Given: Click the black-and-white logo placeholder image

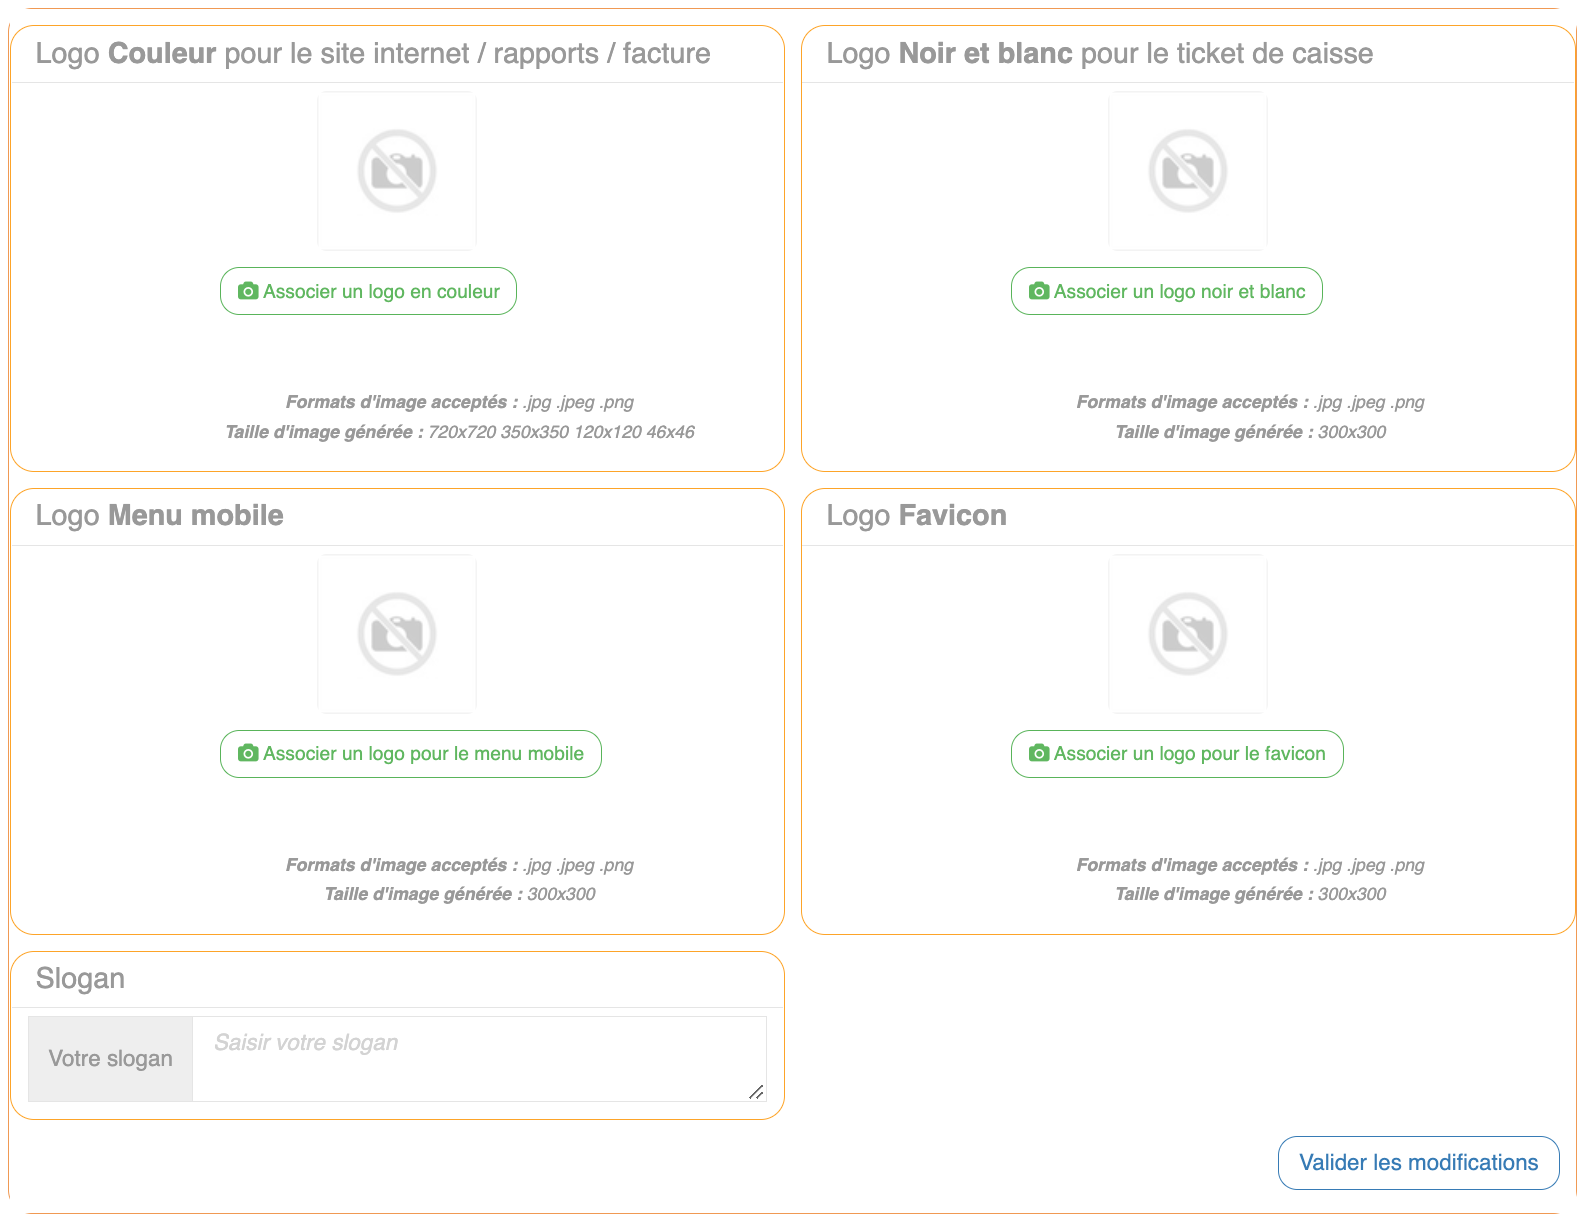Looking at the screenshot, I should pos(1188,171).
